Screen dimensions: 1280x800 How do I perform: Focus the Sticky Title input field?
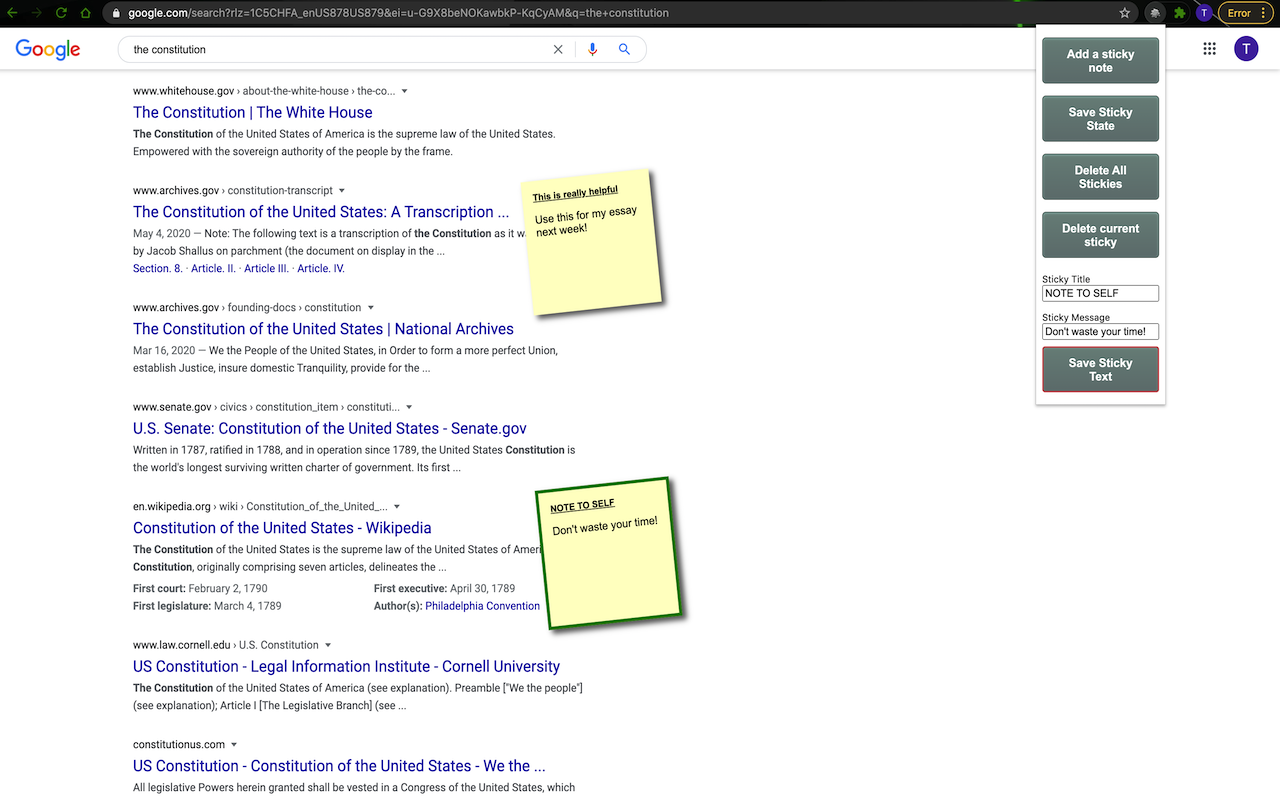point(1100,293)
